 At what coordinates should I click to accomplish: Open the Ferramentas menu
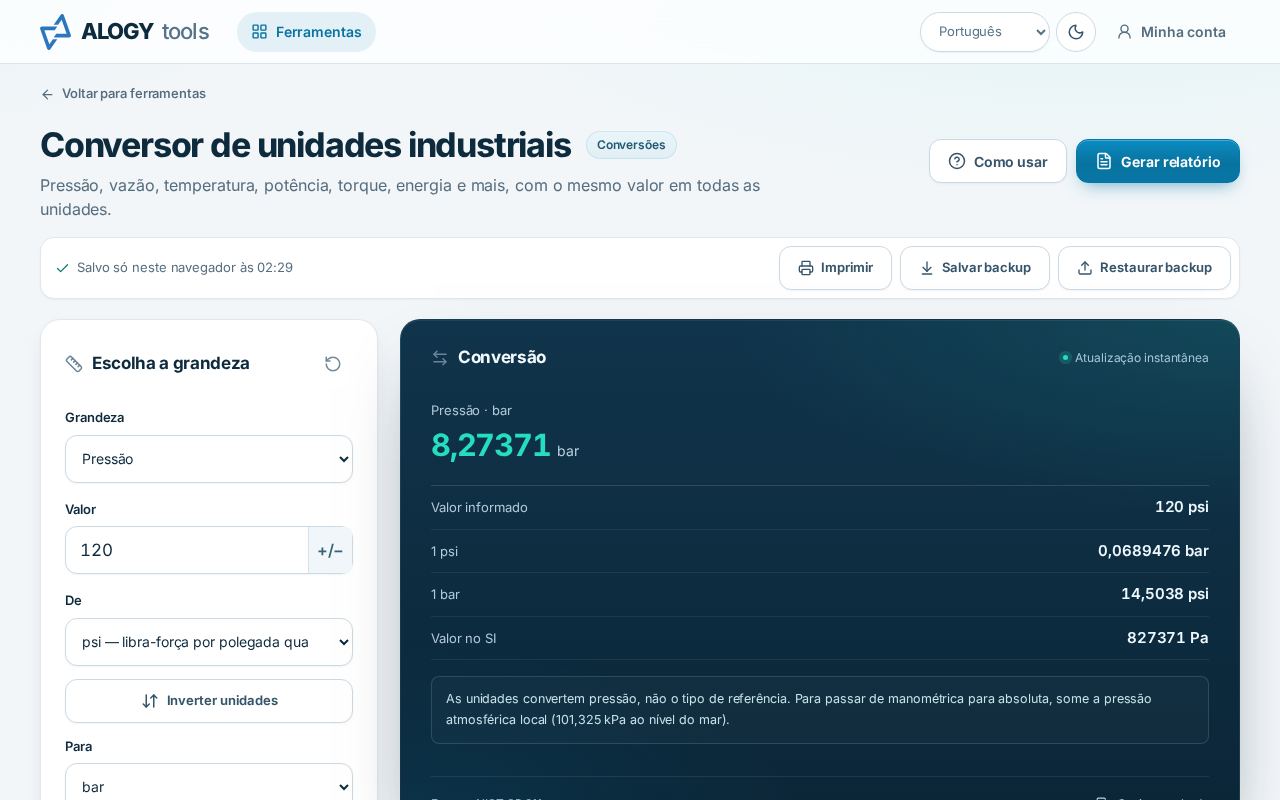(x=306, y=32)
